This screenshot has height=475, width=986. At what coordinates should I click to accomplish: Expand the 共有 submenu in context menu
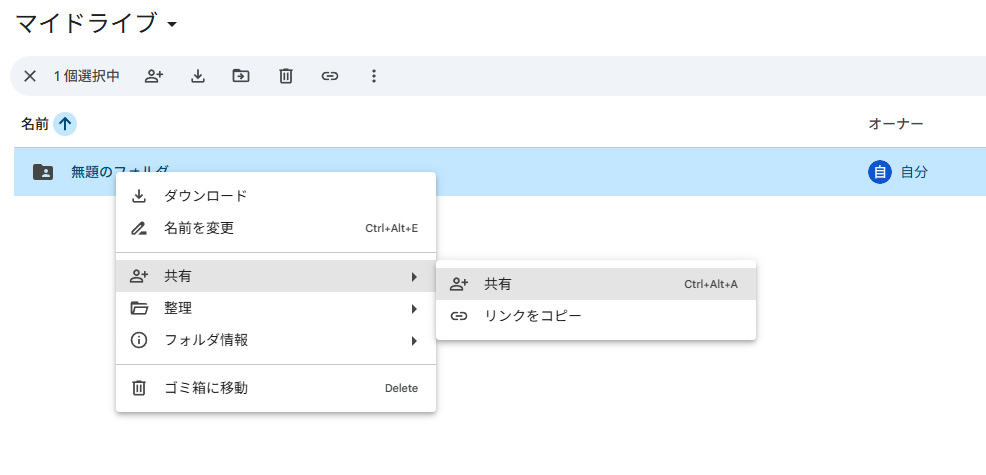click(275, 276)
